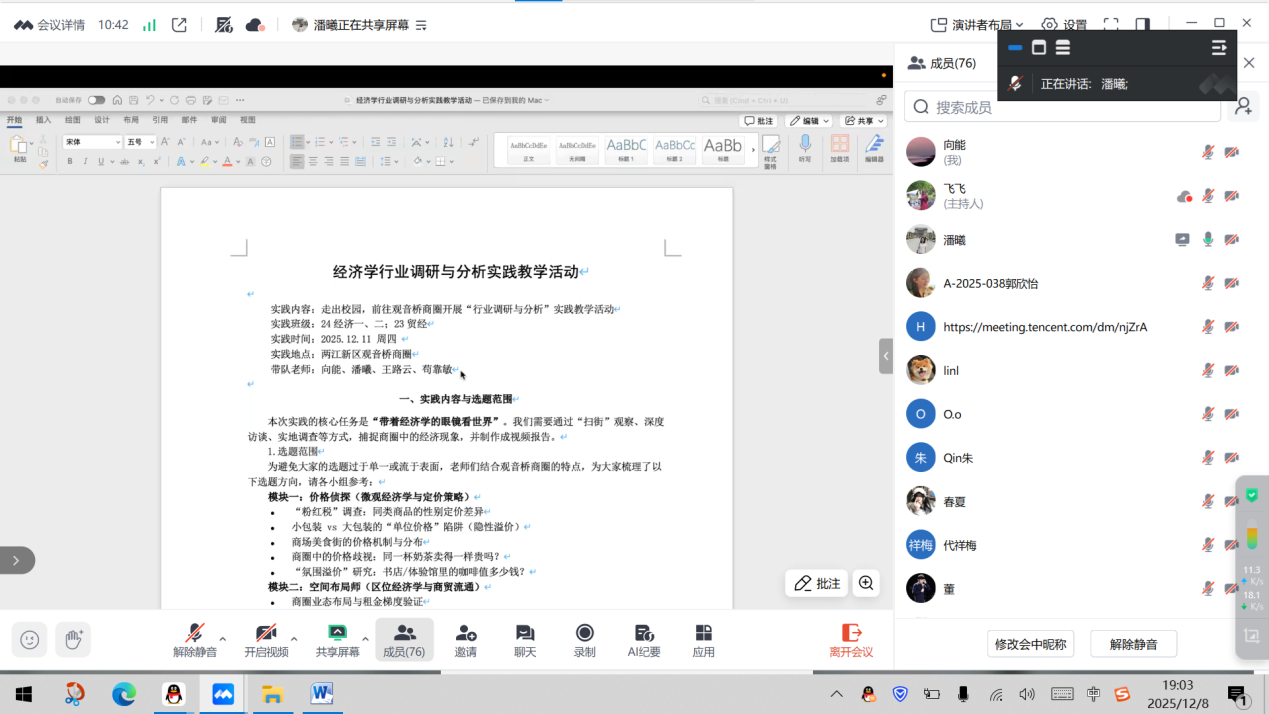
Task: Click the 修改会中昵称 button
Action: [1030, 644]
